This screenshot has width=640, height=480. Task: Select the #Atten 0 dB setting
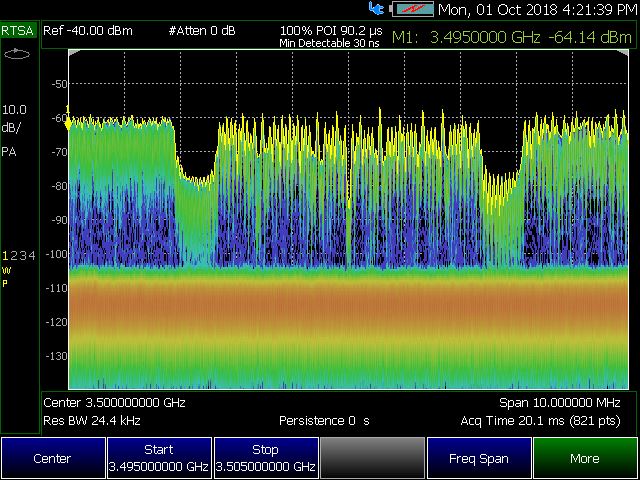click(x=202, y=31)
